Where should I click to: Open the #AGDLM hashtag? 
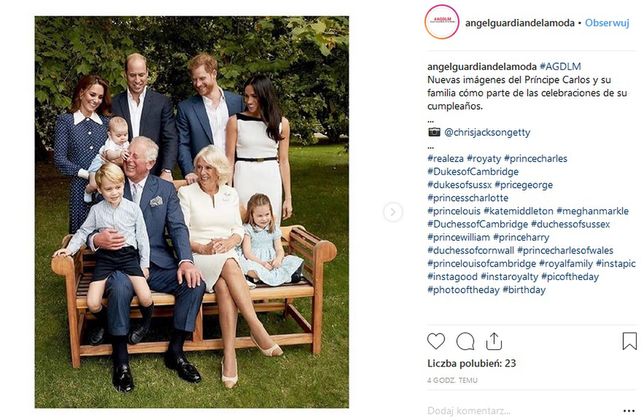coord(560,67)
